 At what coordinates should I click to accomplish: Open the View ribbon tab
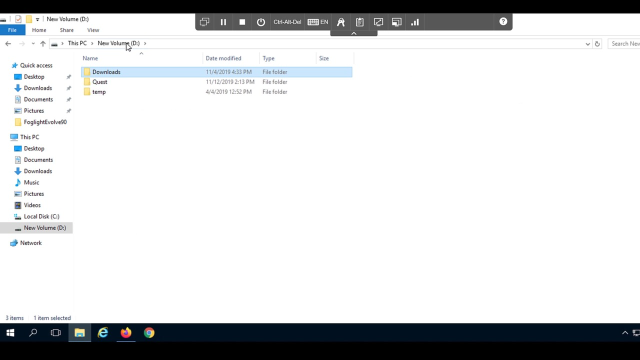(x=93, y=30)
